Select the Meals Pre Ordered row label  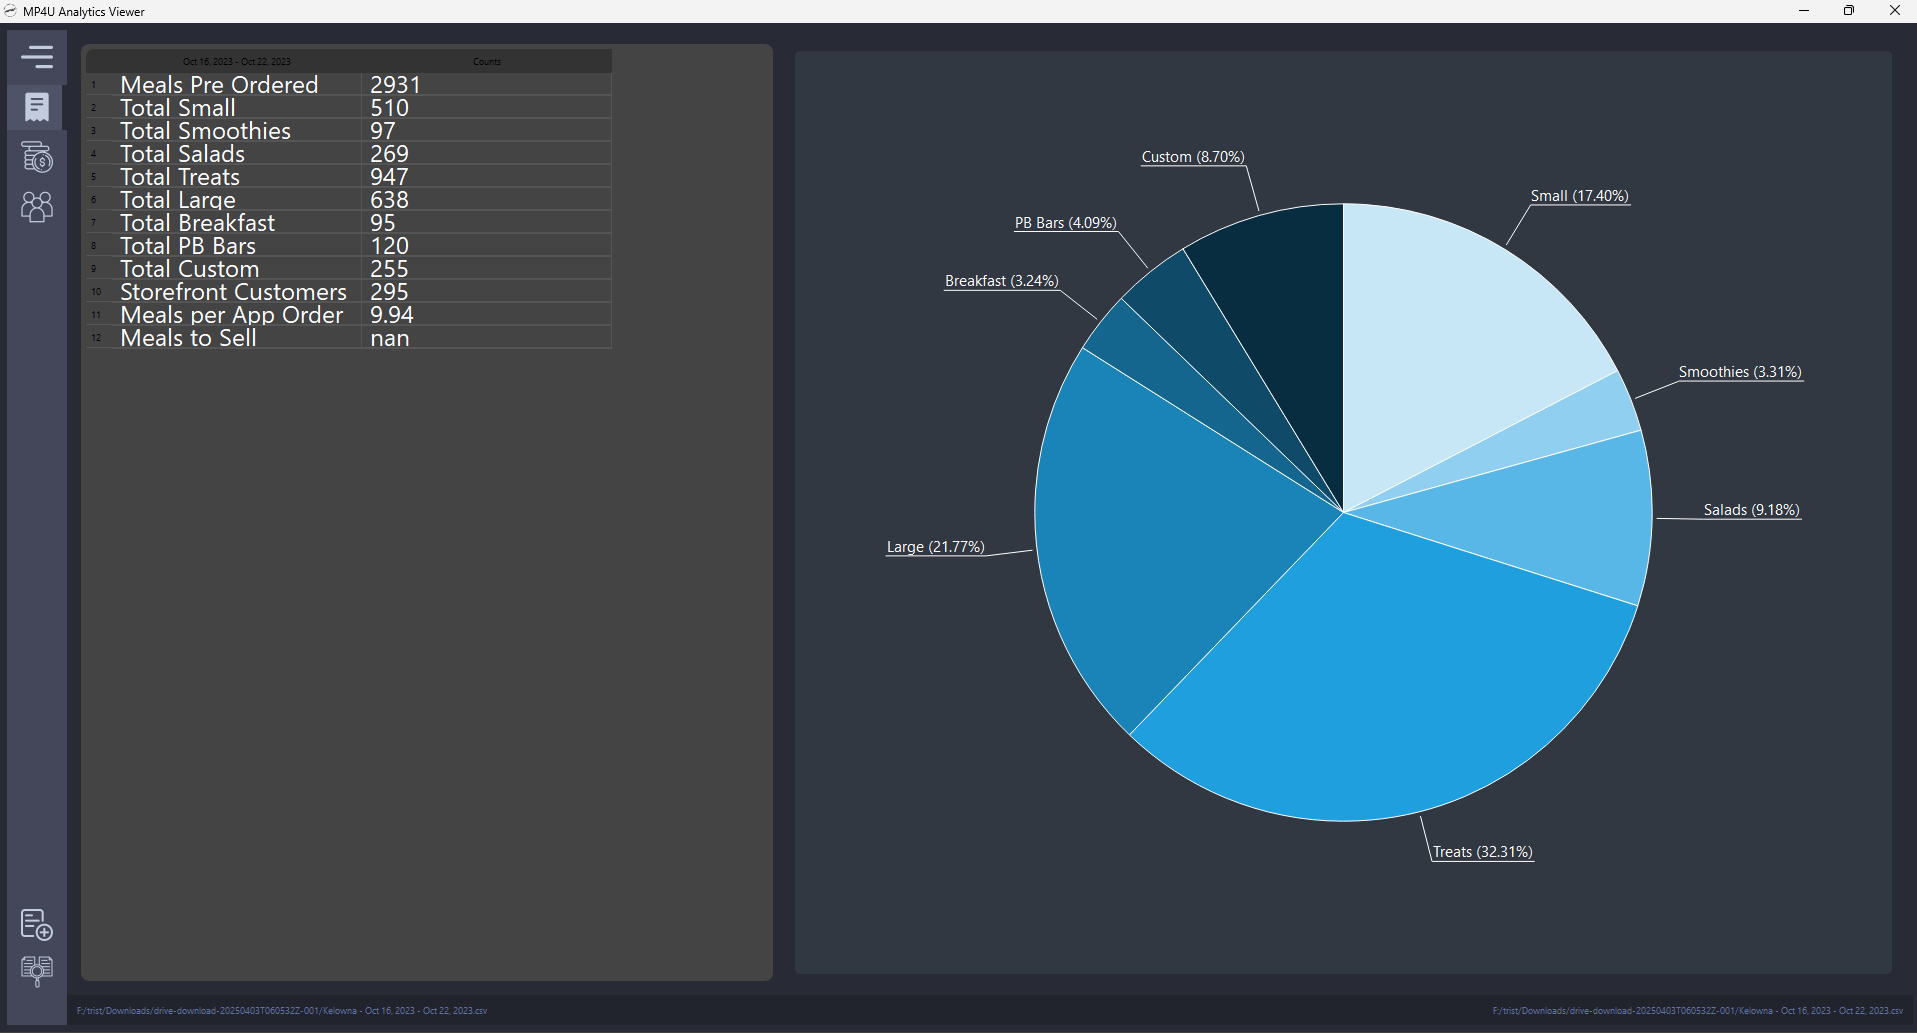coord(219,85)
